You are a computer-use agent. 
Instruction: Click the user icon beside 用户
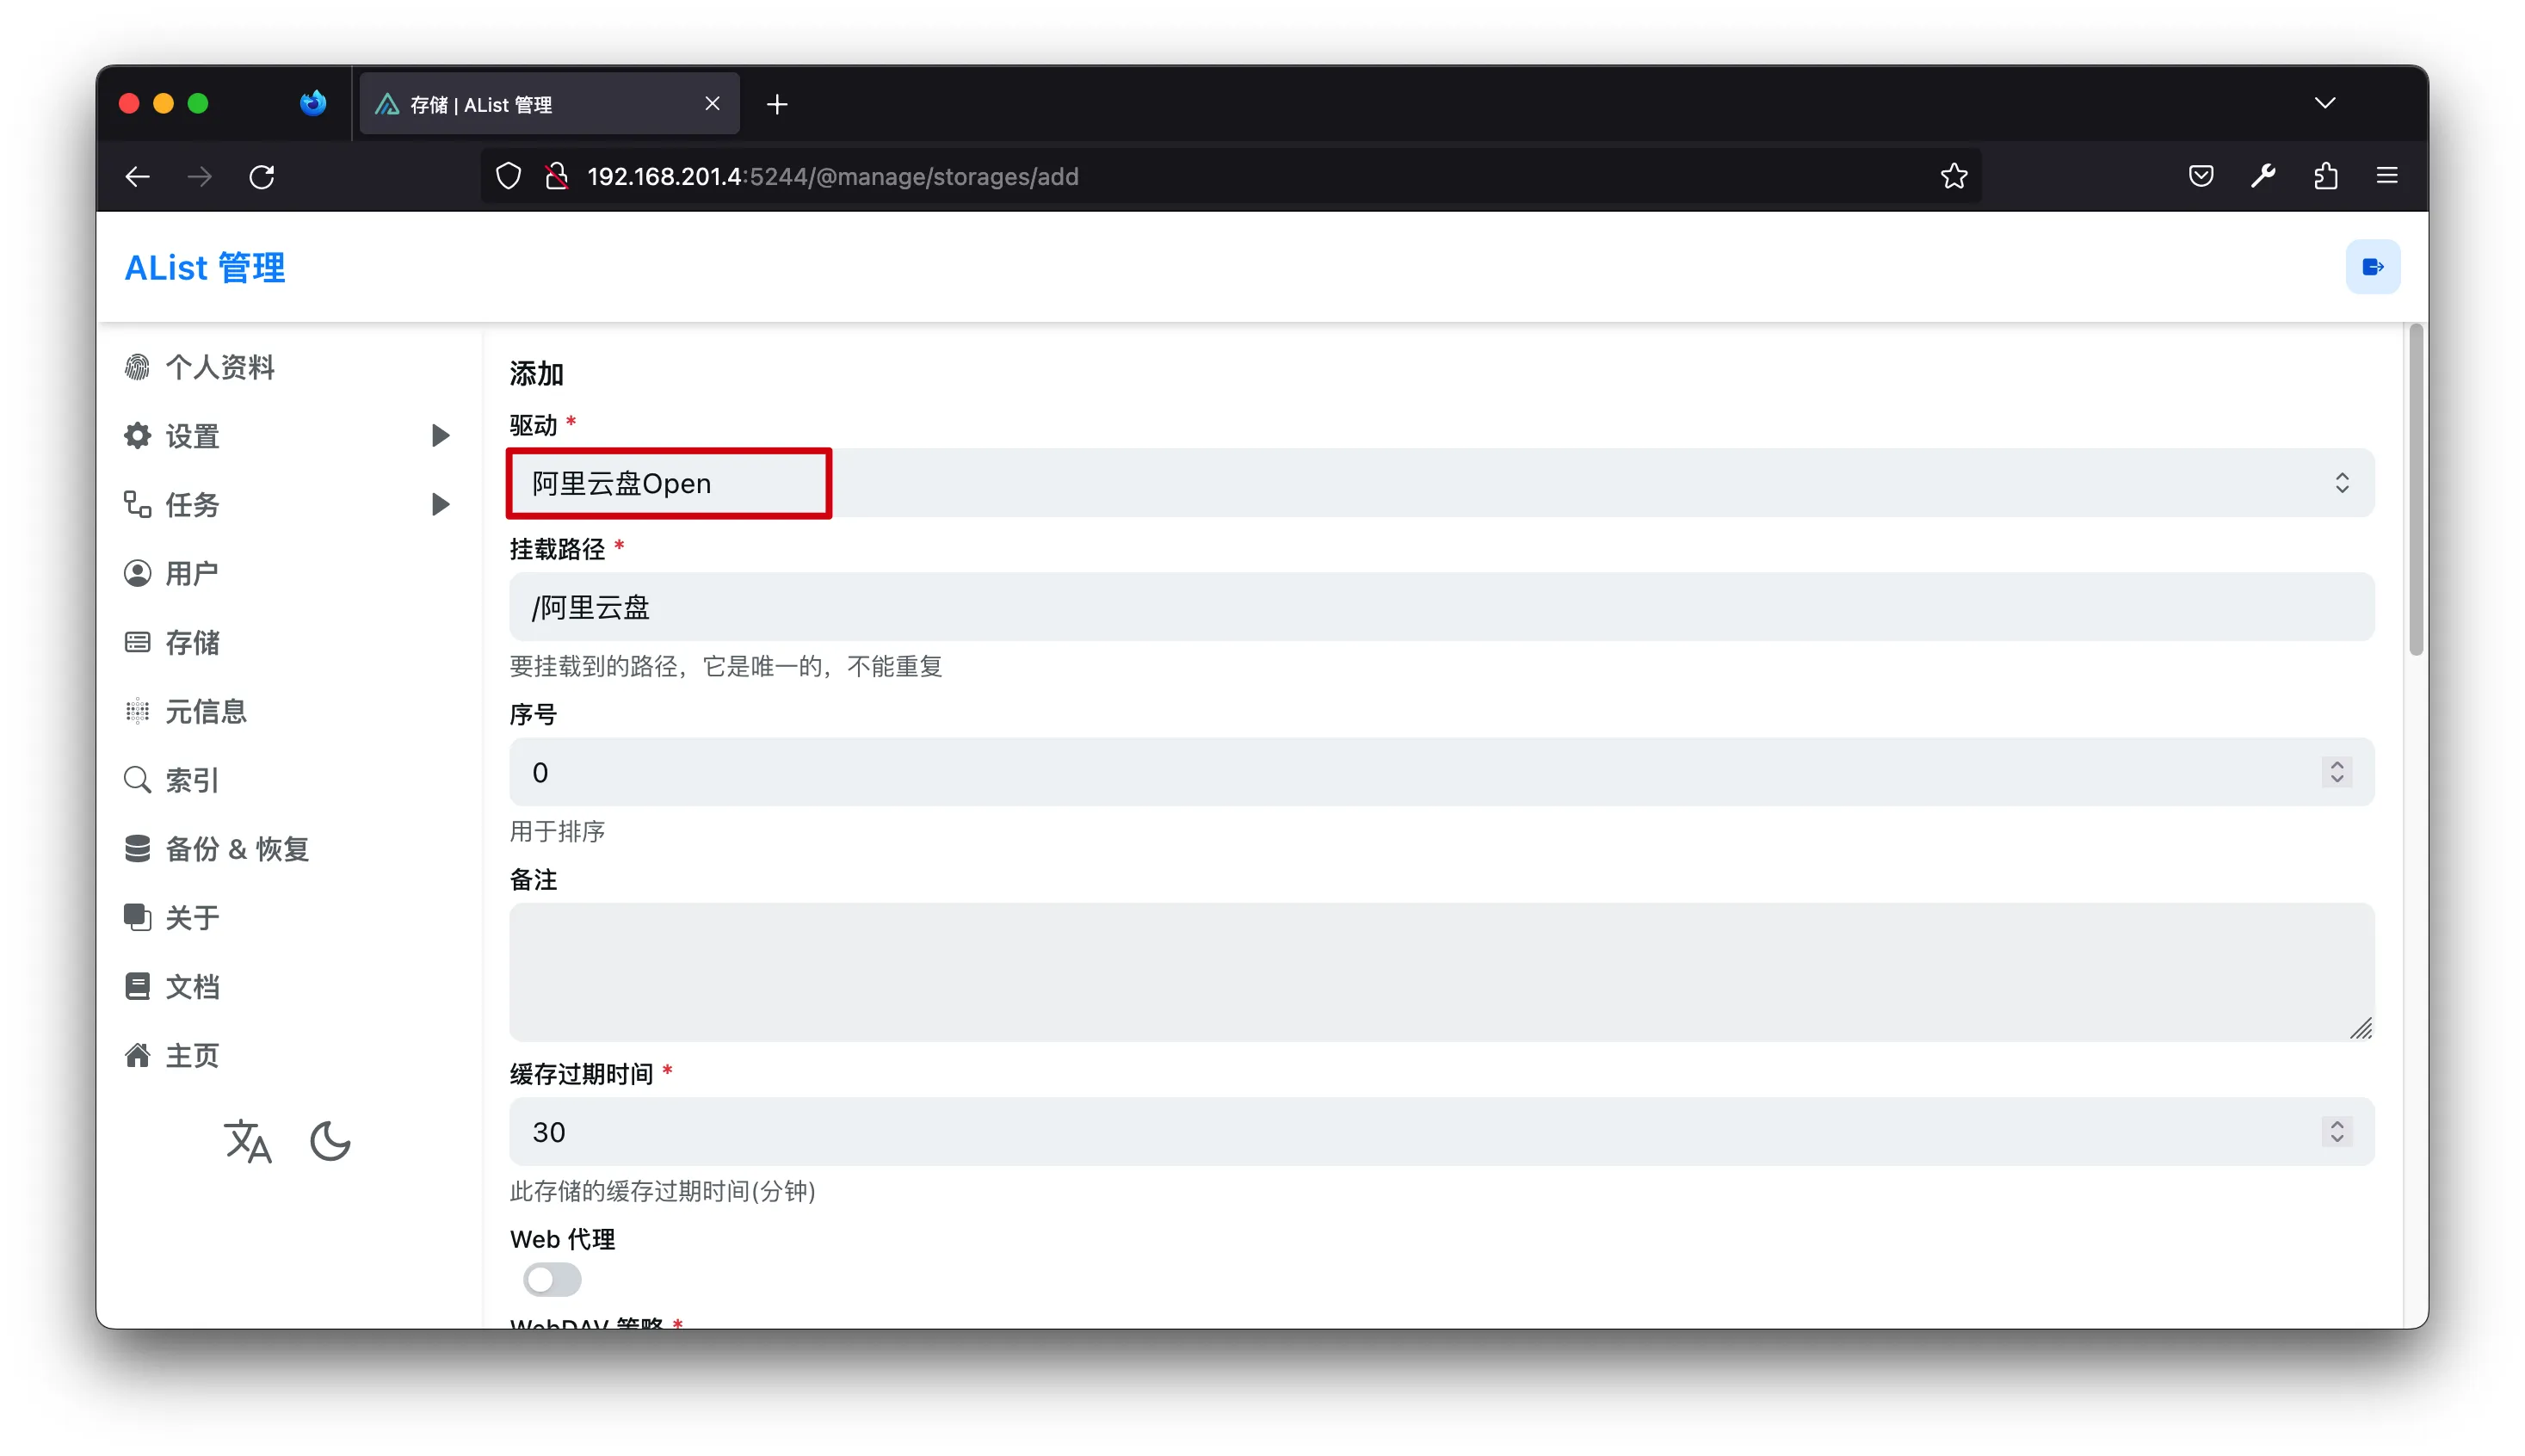[137, 573]
